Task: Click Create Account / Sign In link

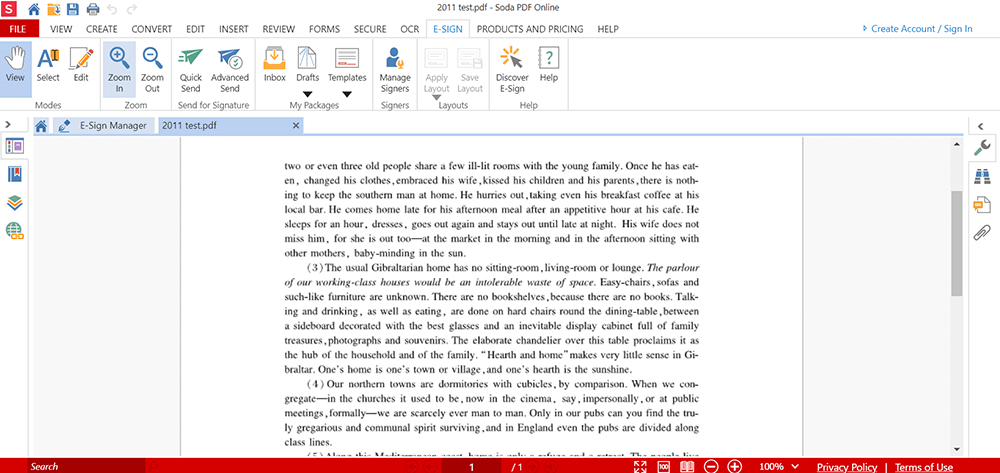Action: coord(920,29)
